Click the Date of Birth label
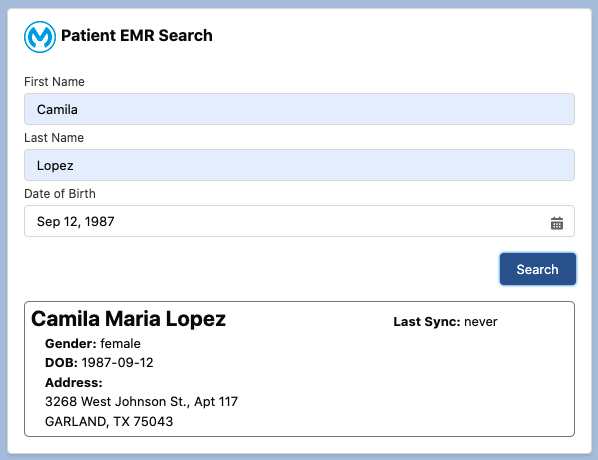 point(60,194)
